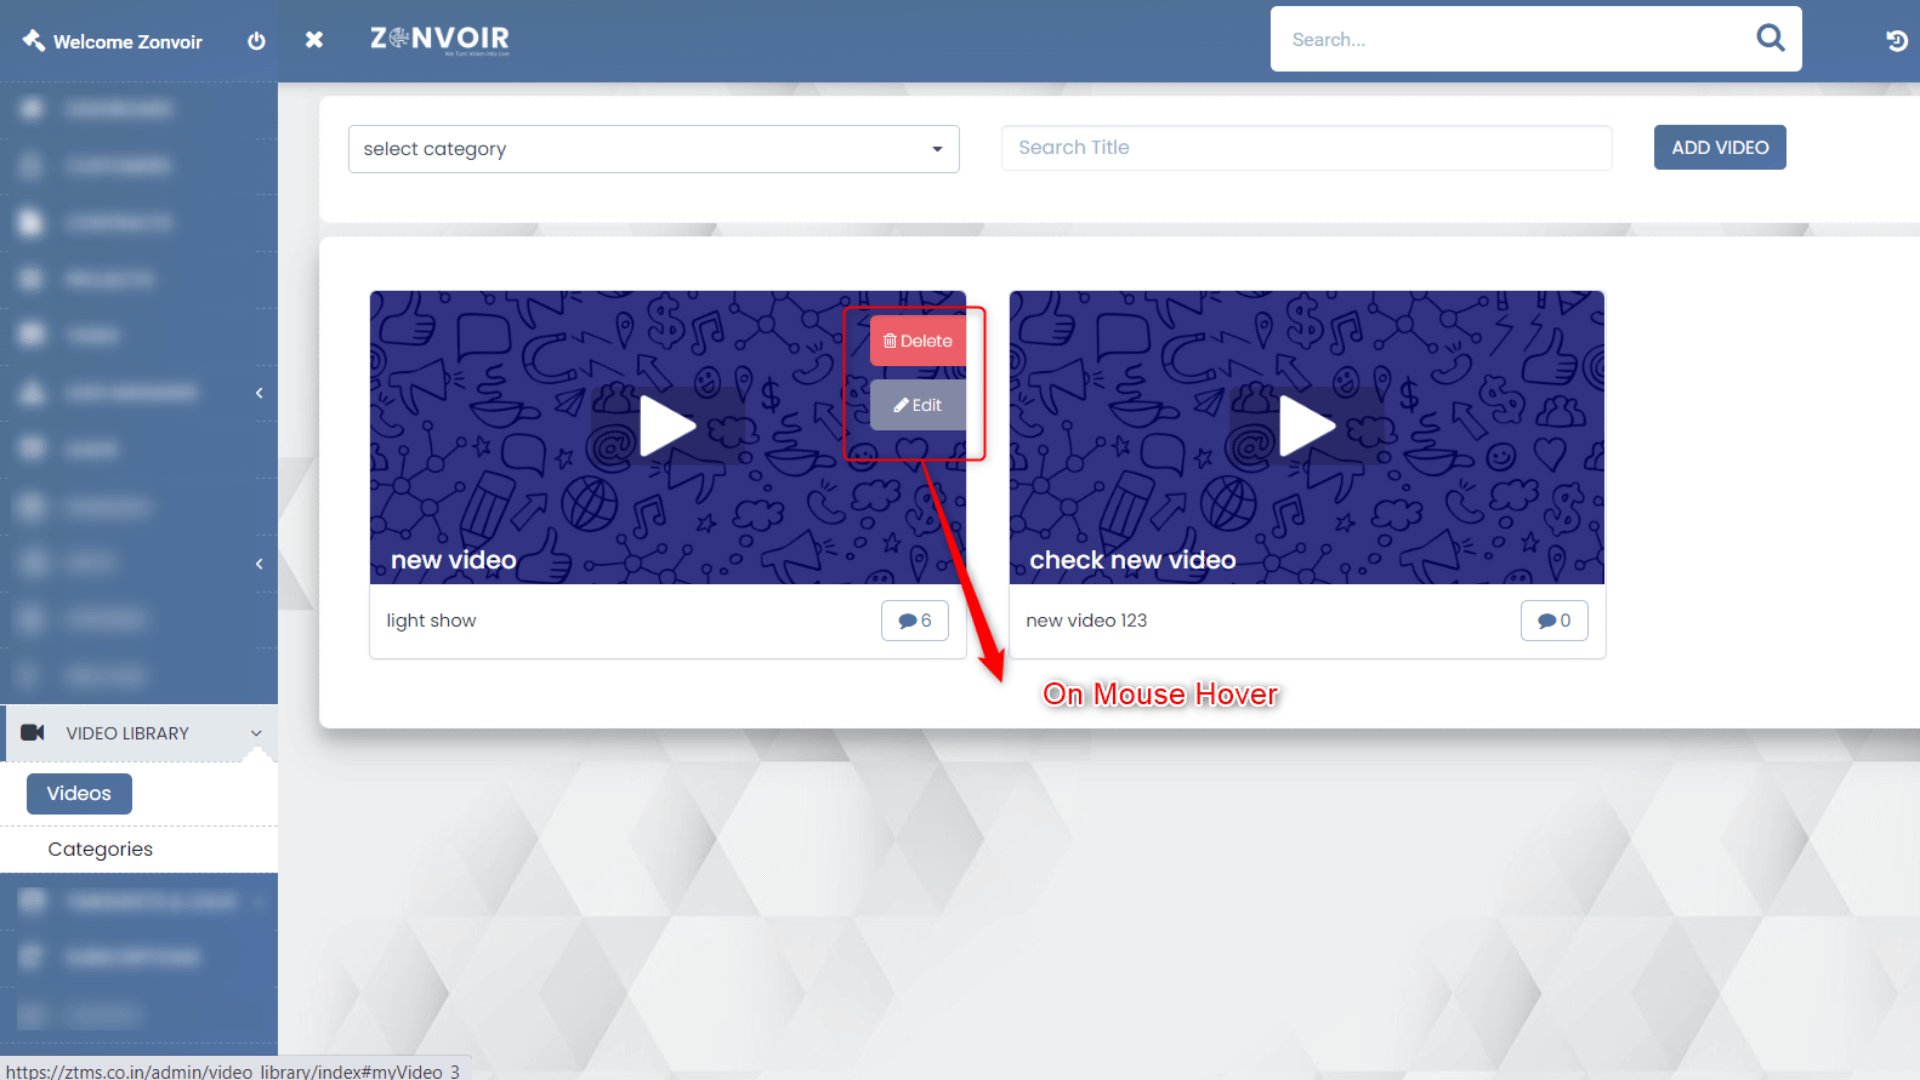This screenshot has width=1920, height=1080.
Task: Click the Welcome Zonvoir user icon
Action: point(33,40)
